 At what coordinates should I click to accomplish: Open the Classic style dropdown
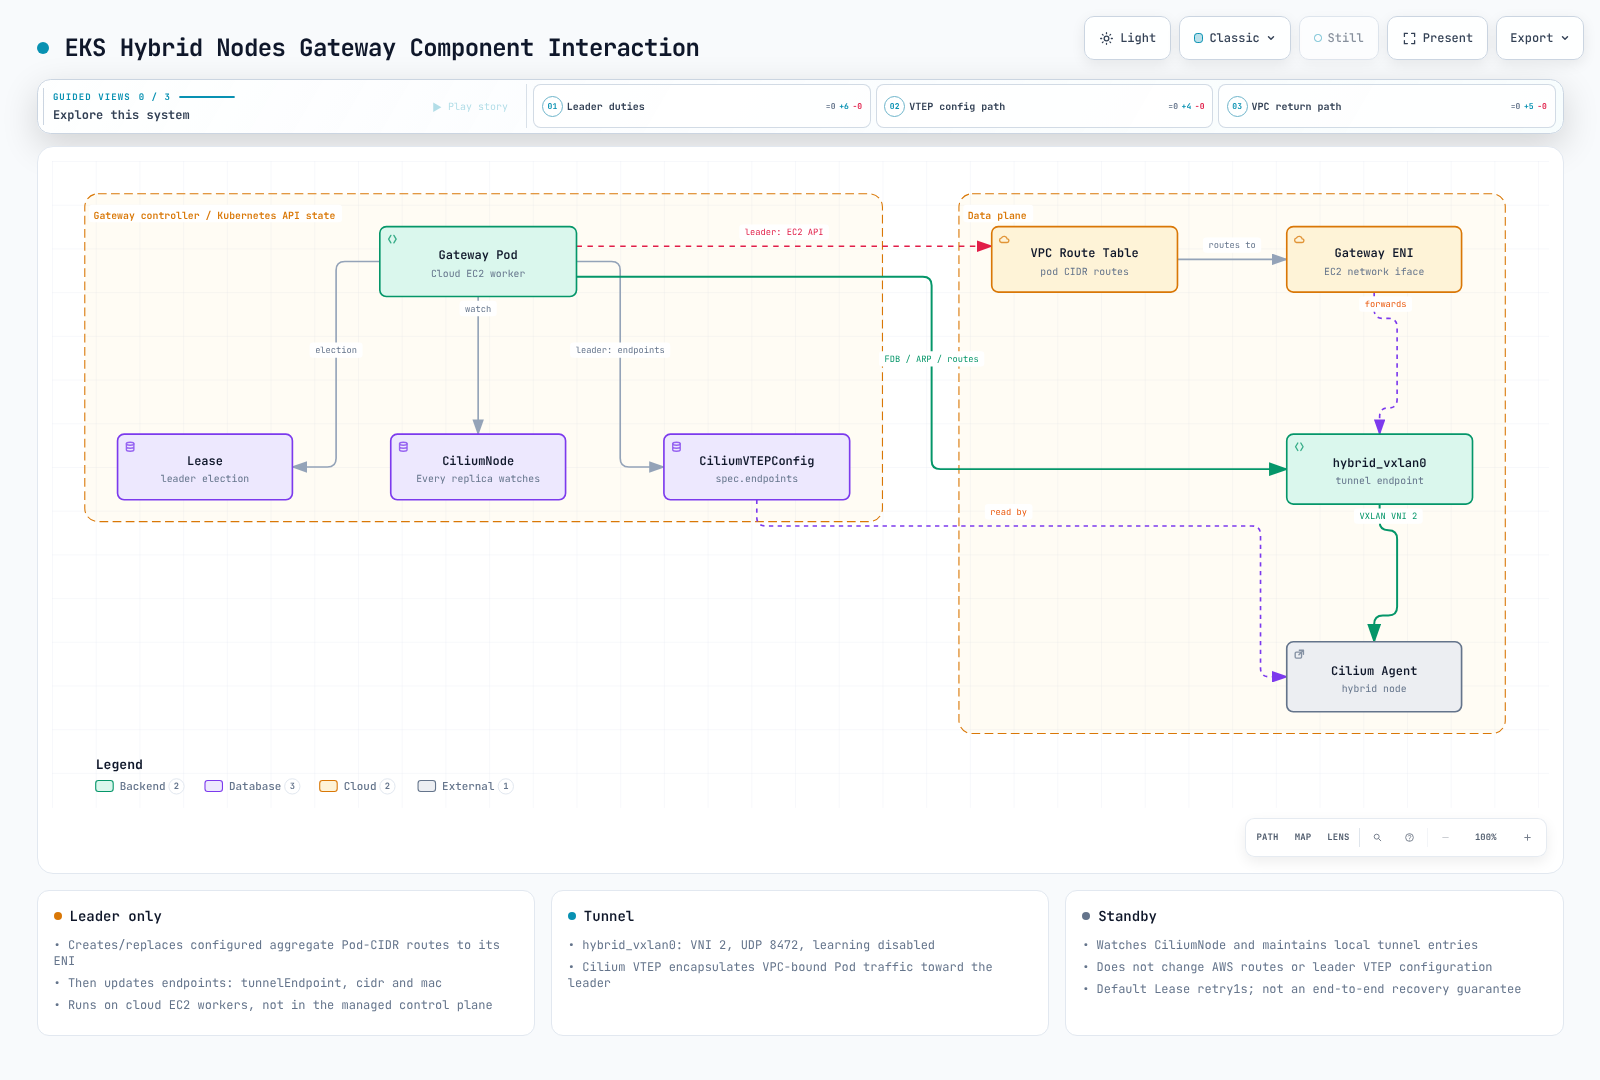[1235, 38]
